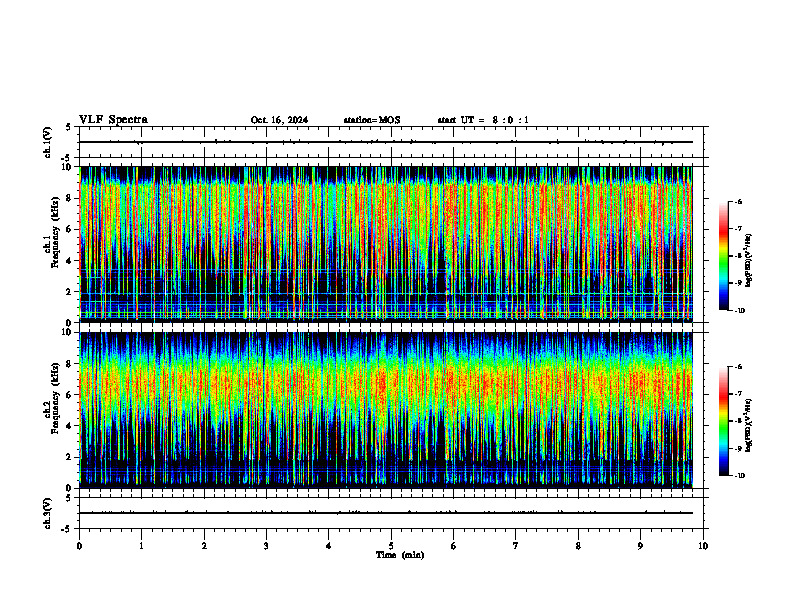
Task: Click the "Time (min)" axis label
Action: (x=400, y=555)
